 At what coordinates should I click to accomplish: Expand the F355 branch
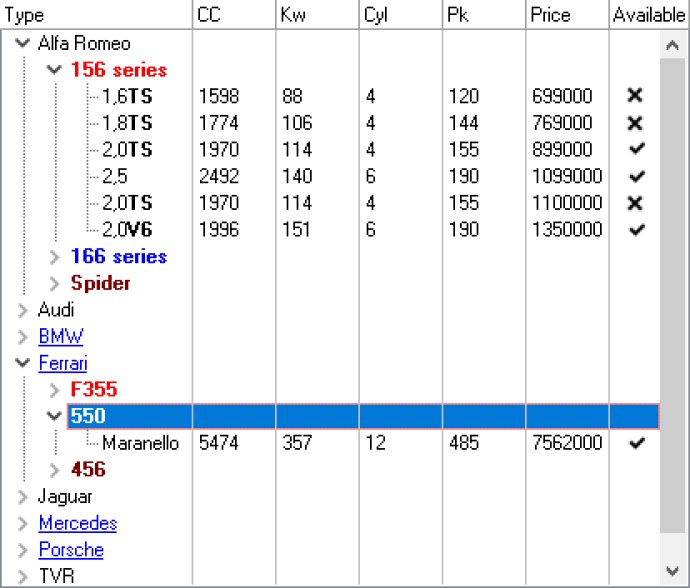point(54,390)
